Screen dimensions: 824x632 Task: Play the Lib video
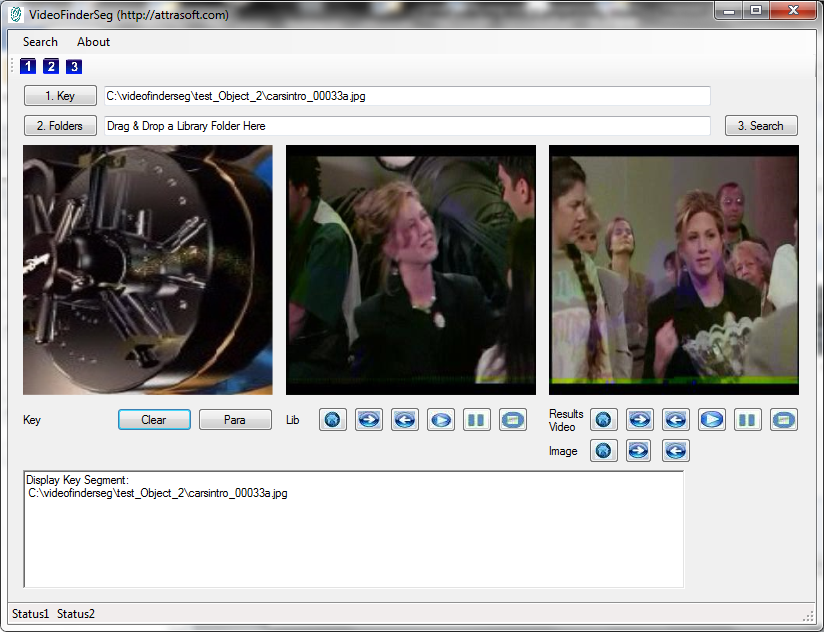(441, 420)
